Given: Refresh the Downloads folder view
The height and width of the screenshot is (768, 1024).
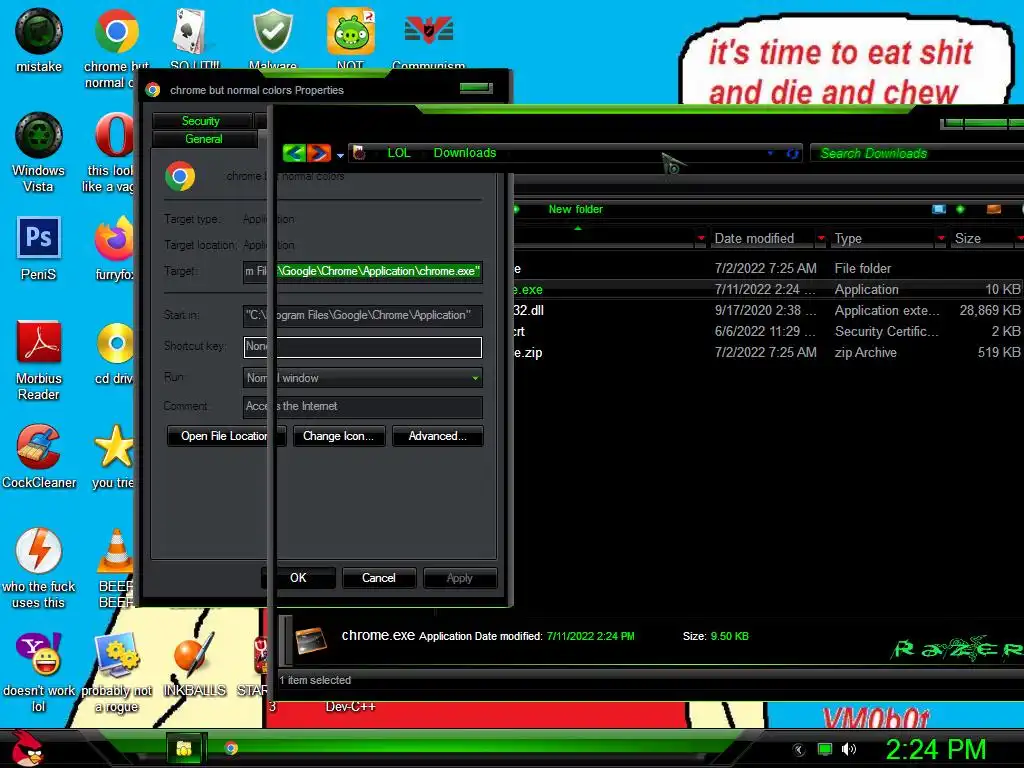Looking at the screenshot, I should click(792, 153).
